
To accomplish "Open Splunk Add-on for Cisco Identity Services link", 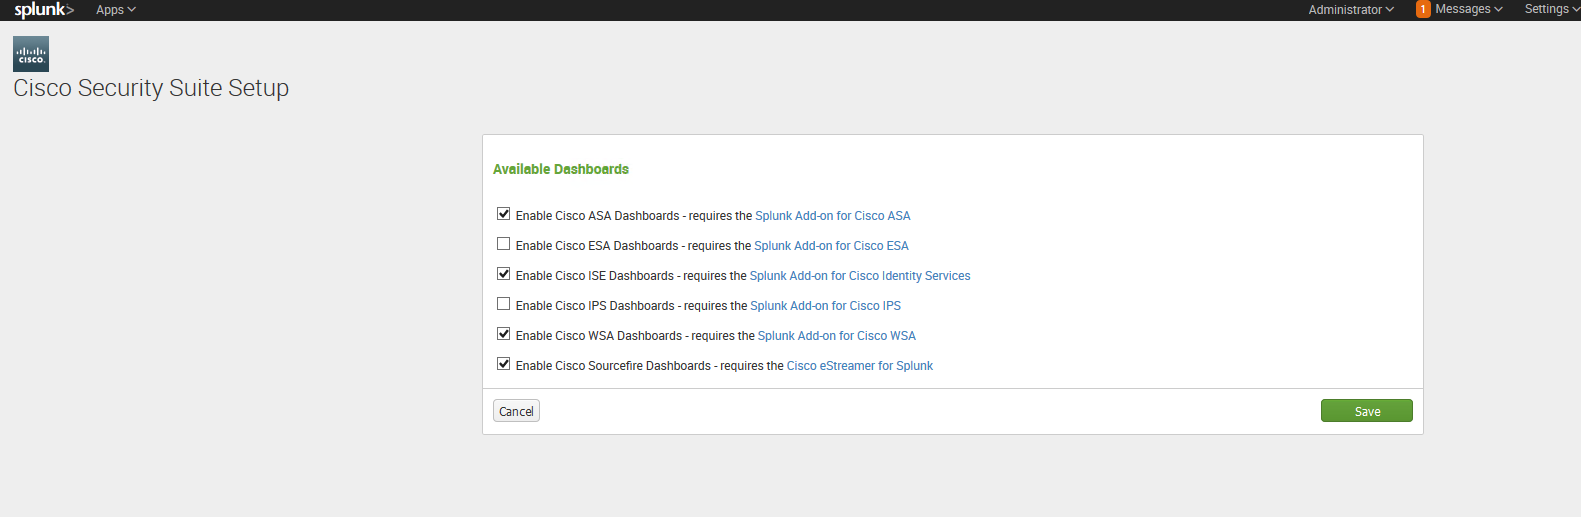I will click(x=860, y=276).
